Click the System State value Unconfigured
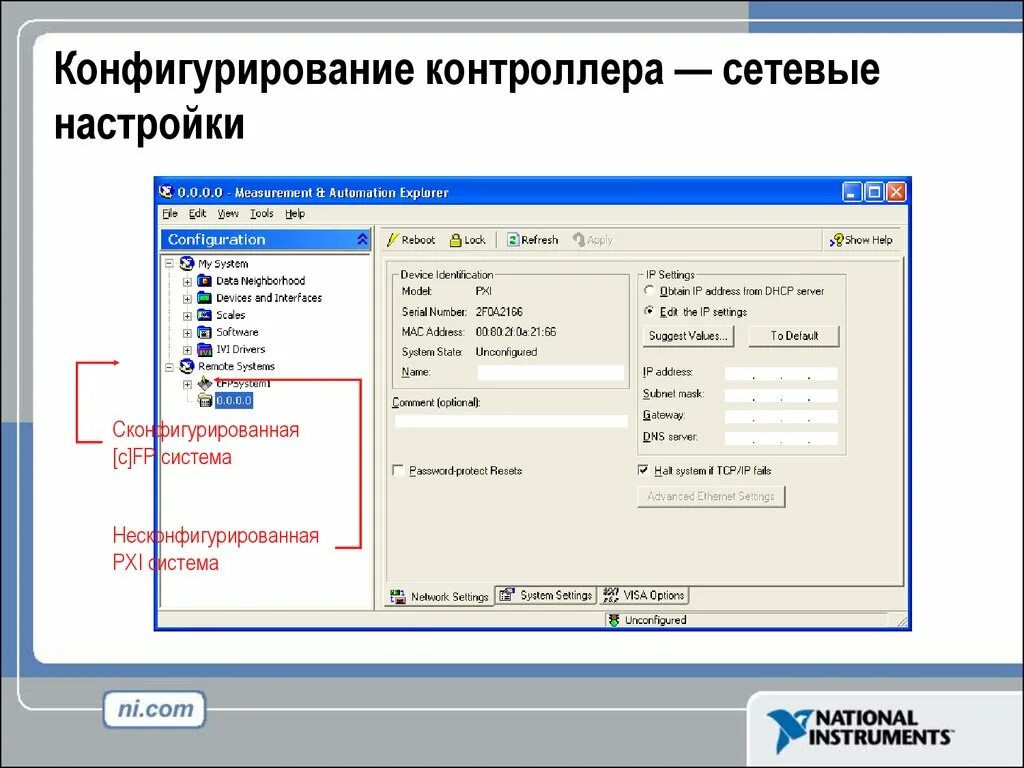The height and width of the screenshot is (768, 1024). pyautogui.click(x=506, y=351)
